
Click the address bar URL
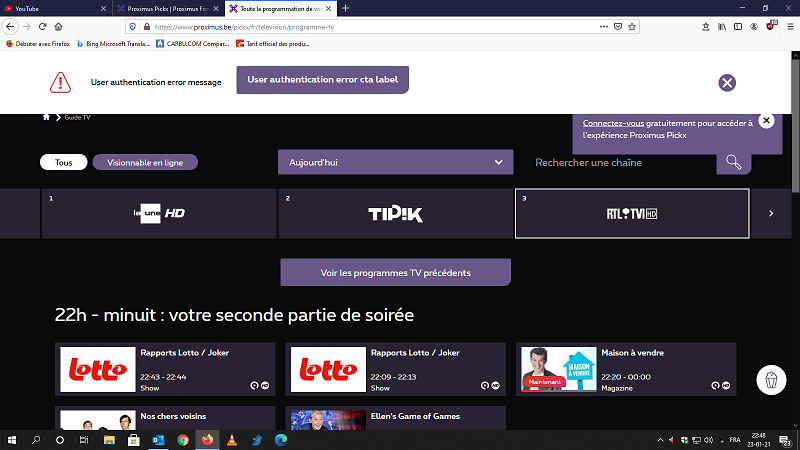click(x=244, y=27)
